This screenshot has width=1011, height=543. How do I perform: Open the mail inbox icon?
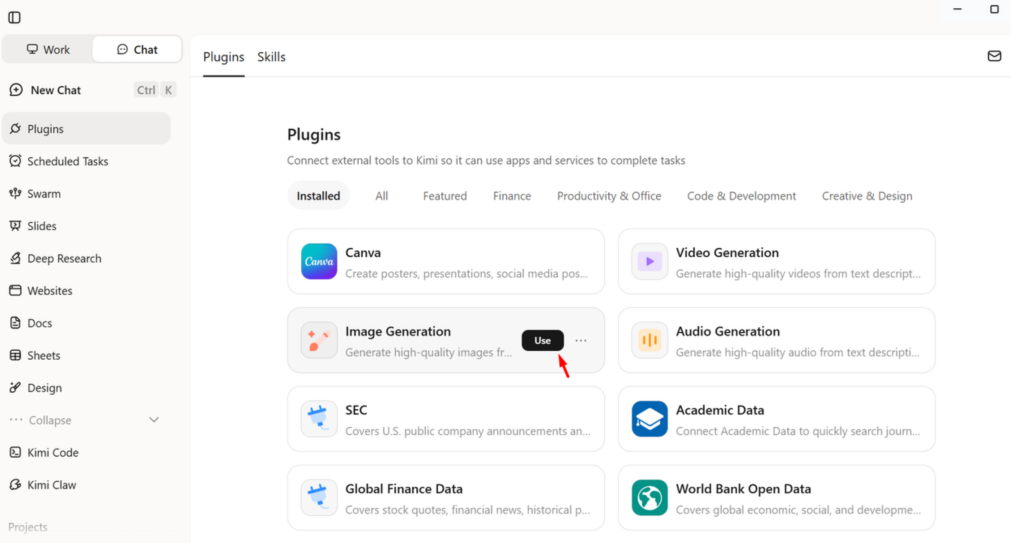tap(994, 56)
